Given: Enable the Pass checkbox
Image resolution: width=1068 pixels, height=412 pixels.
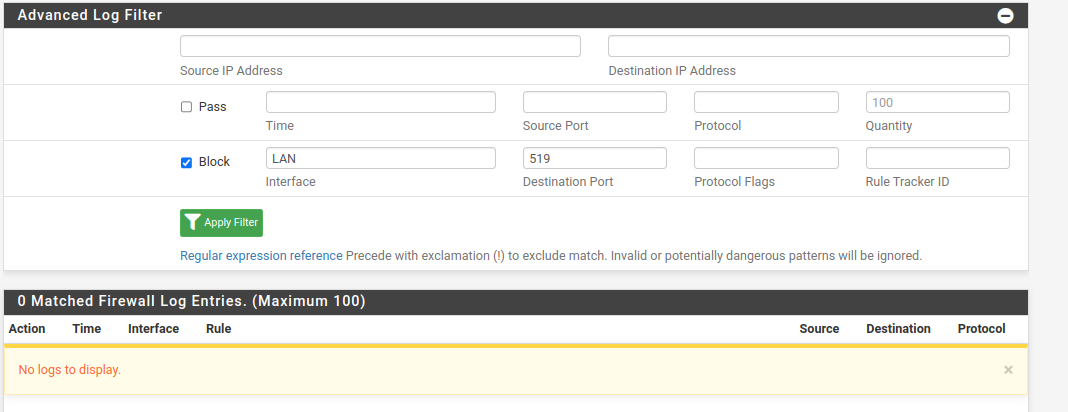Looking at the screenshot, I should pos(186,107).
